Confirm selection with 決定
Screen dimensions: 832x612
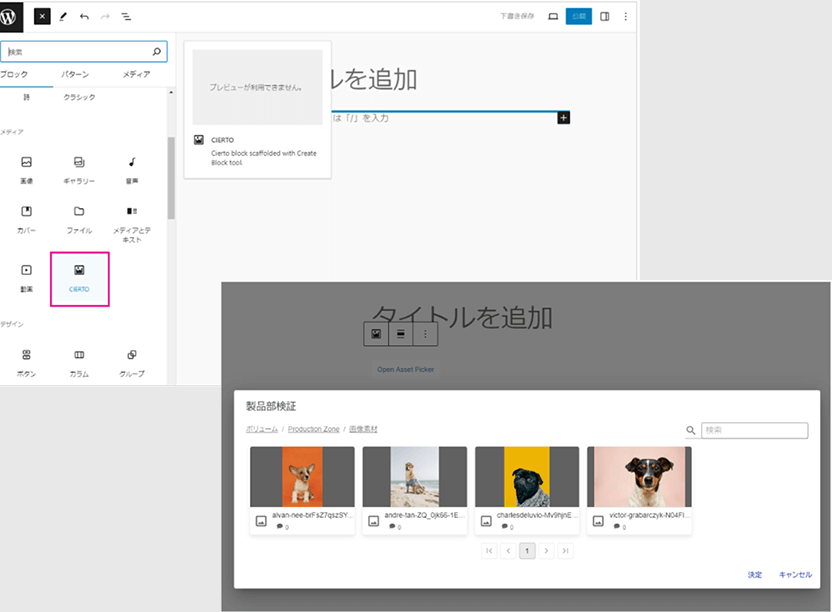coord(755,575)
